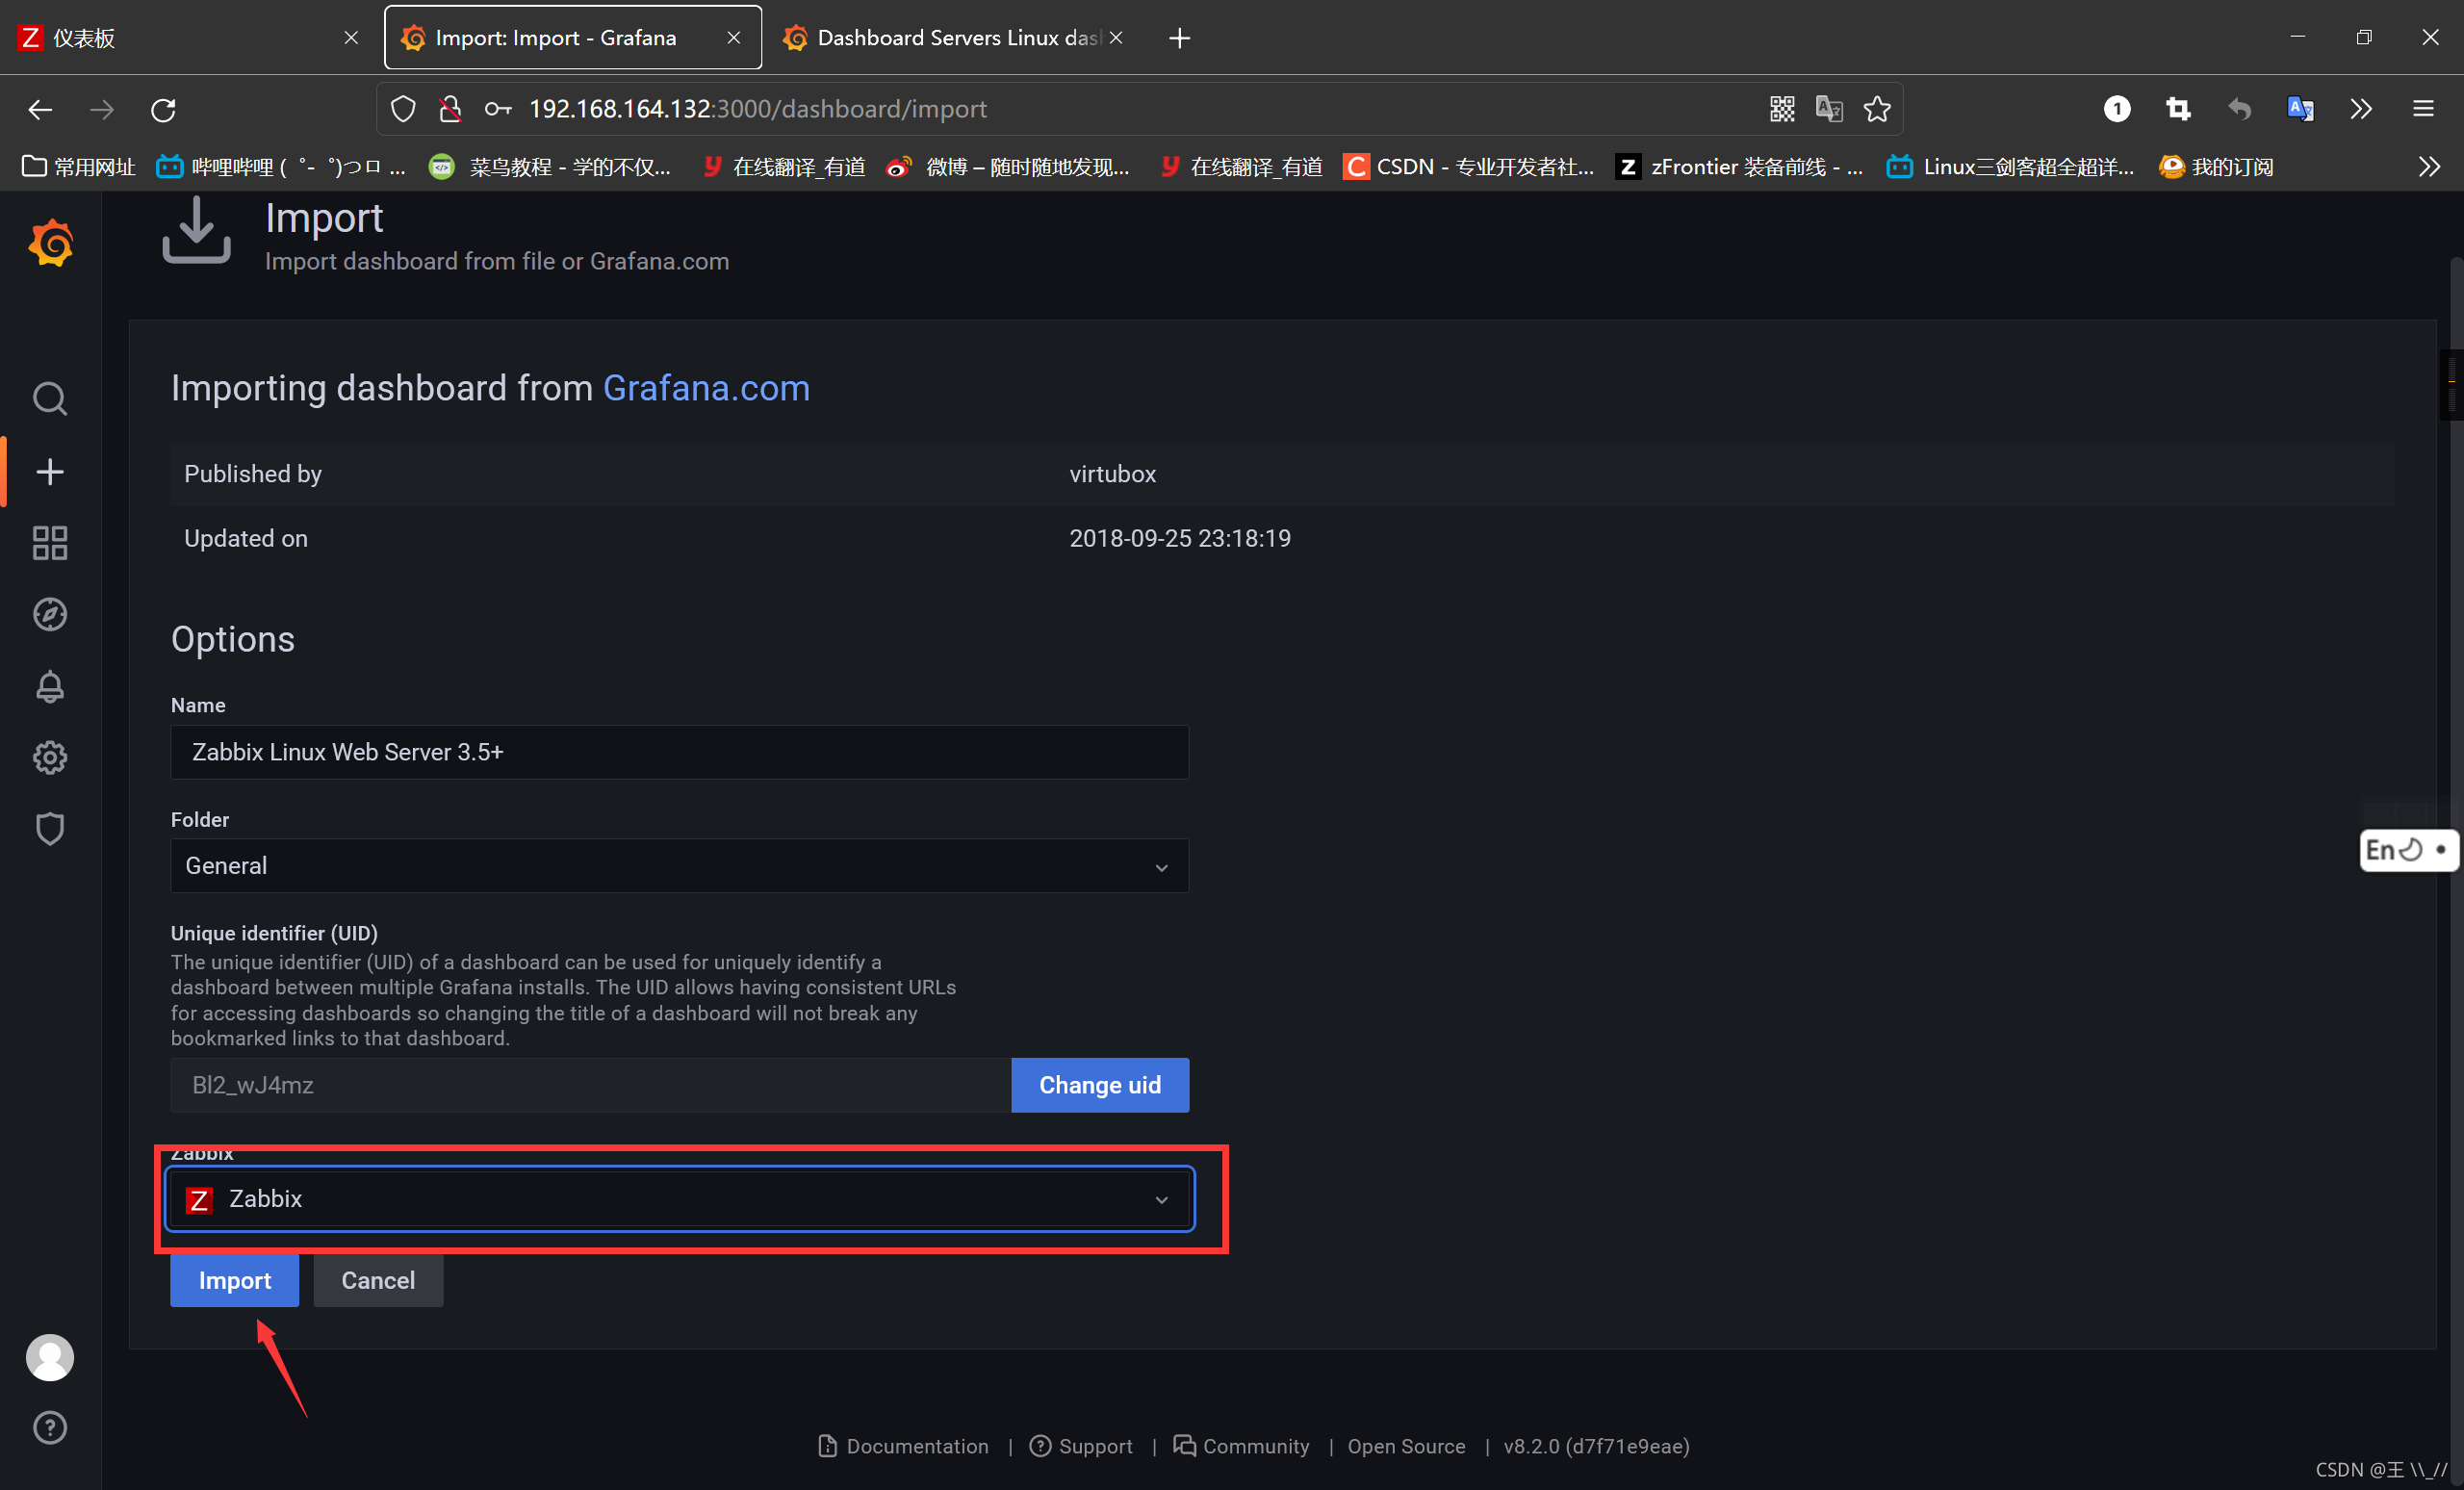The height and width of the screenshot is (1490, 2464).
Task: Open the Dashboards grid icon in sidebar
Action: coord(50,543)
